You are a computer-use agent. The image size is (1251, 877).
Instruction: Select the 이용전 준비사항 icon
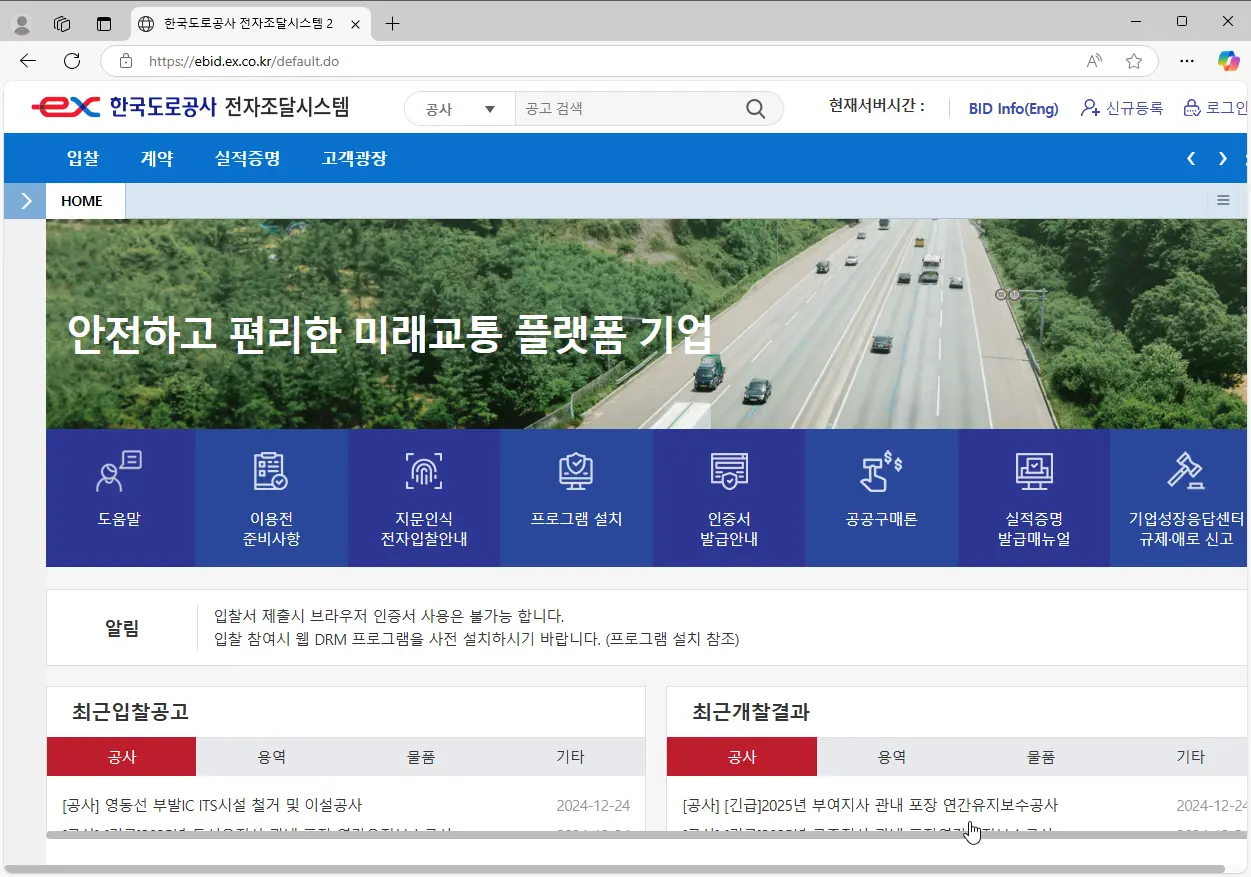(272, 498)
